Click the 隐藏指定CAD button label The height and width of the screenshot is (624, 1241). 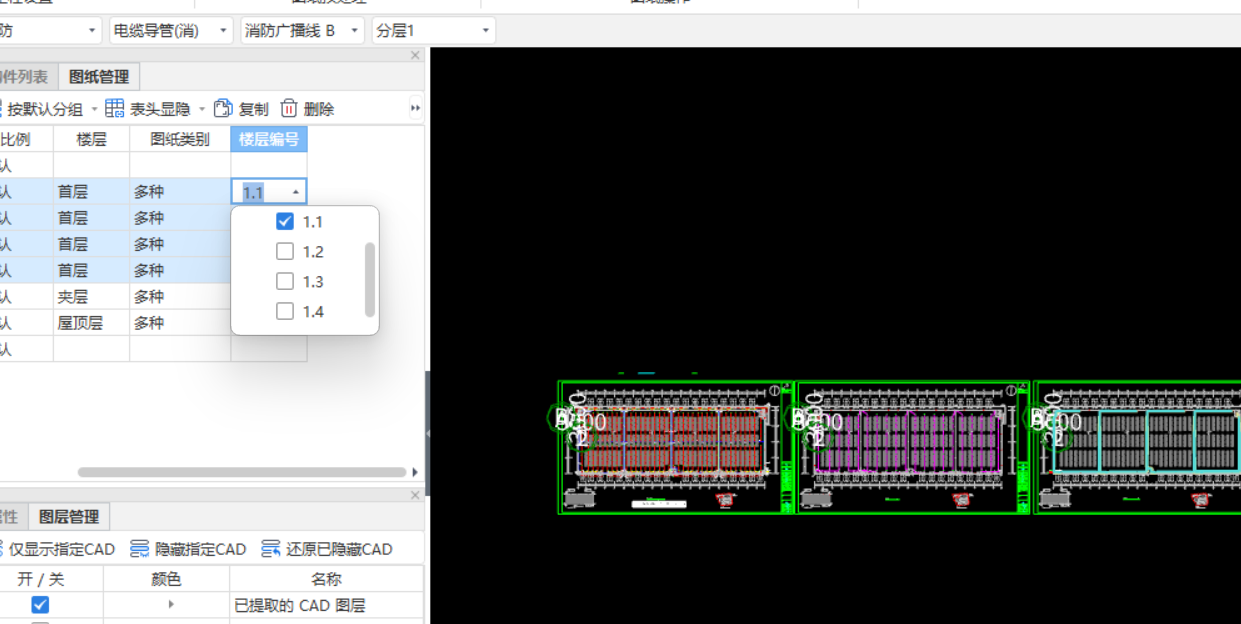(x=200, y=549)
